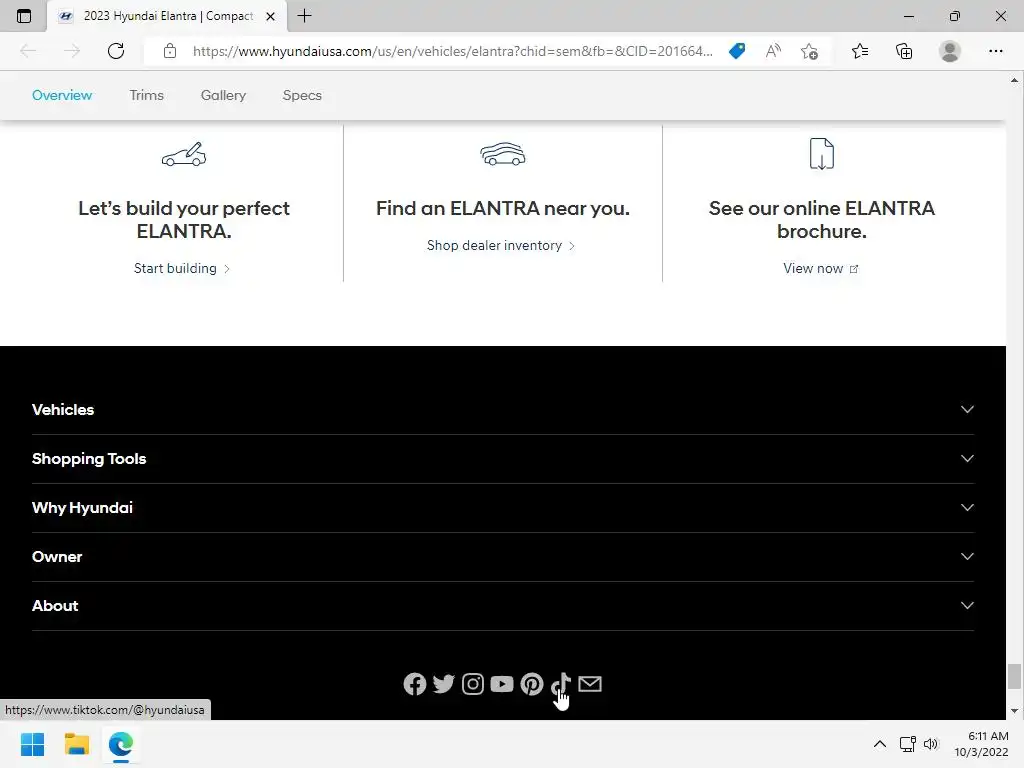The image size is (1024, 768).
Task: Open File Explorer from taskbar
Action: coord(76,744)
